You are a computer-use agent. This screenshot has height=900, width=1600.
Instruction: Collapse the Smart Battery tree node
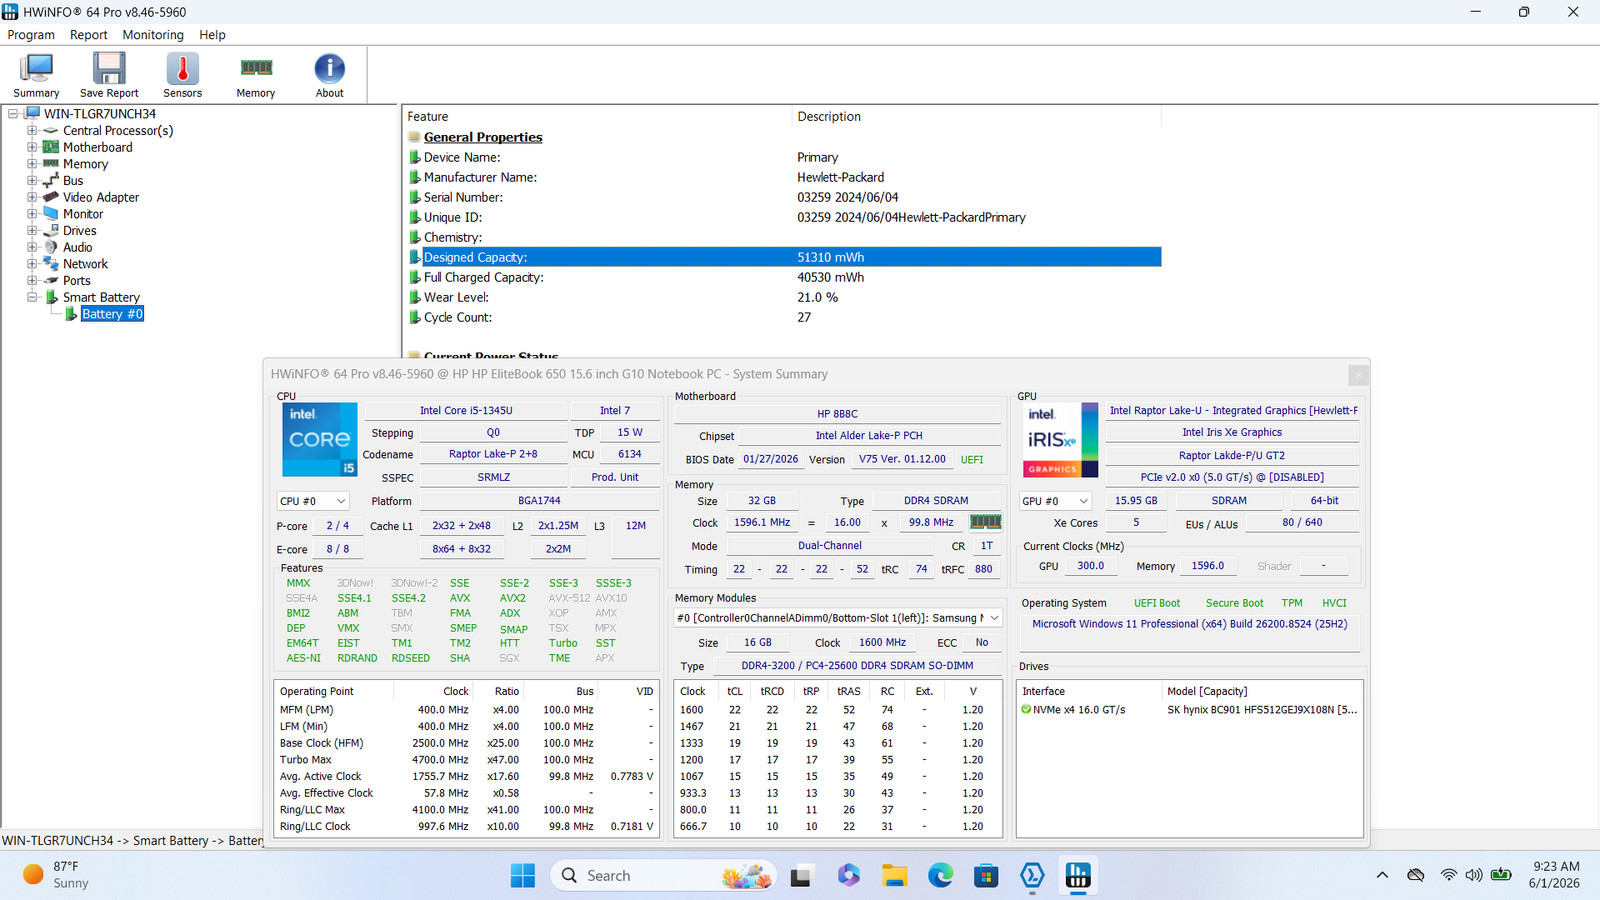[x=32, y=297]
